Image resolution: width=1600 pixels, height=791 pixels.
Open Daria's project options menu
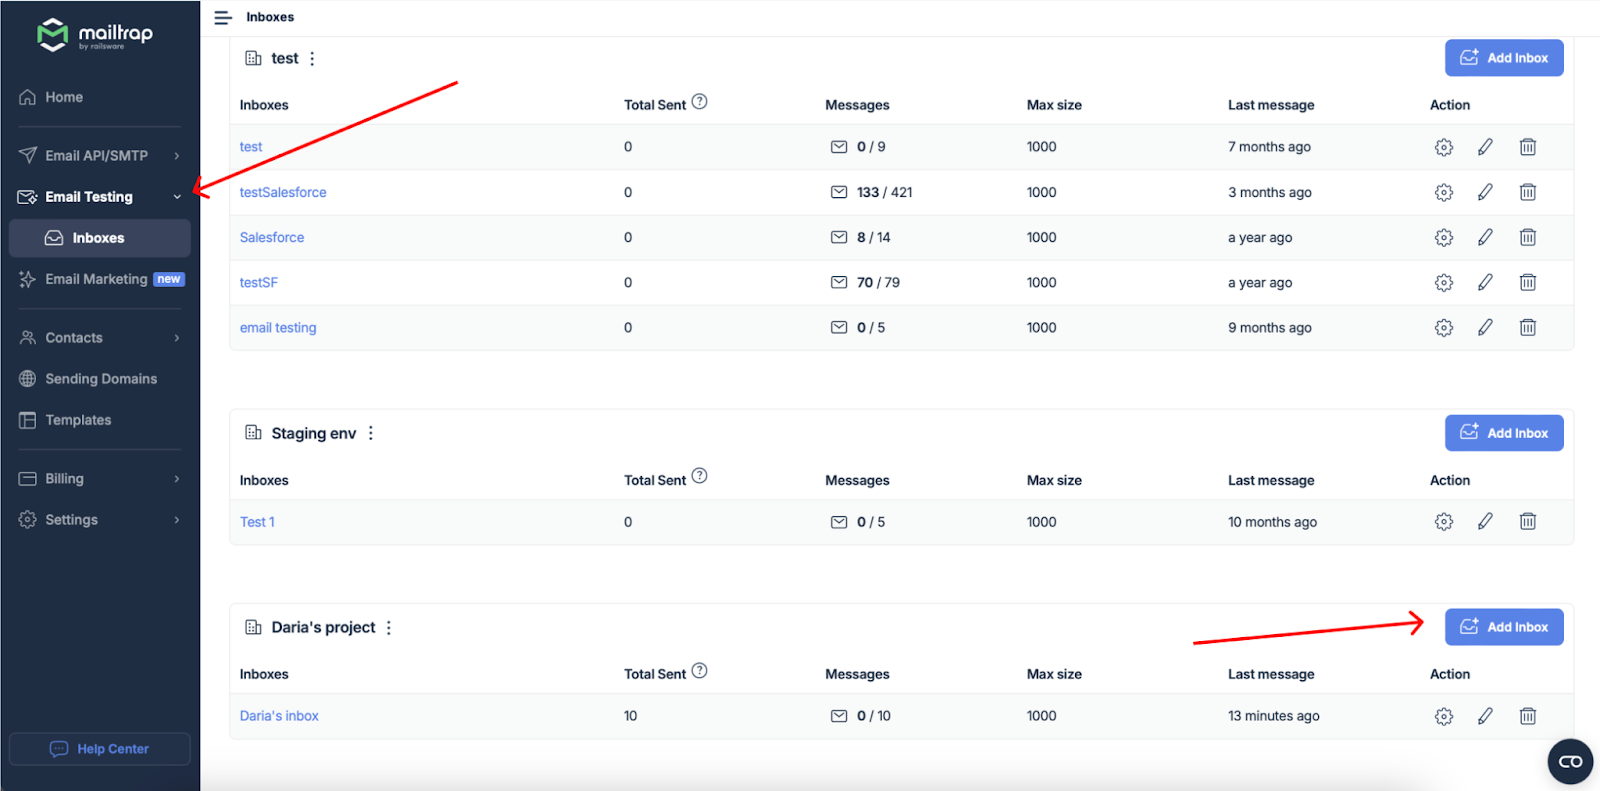click(x=389, y=628)
